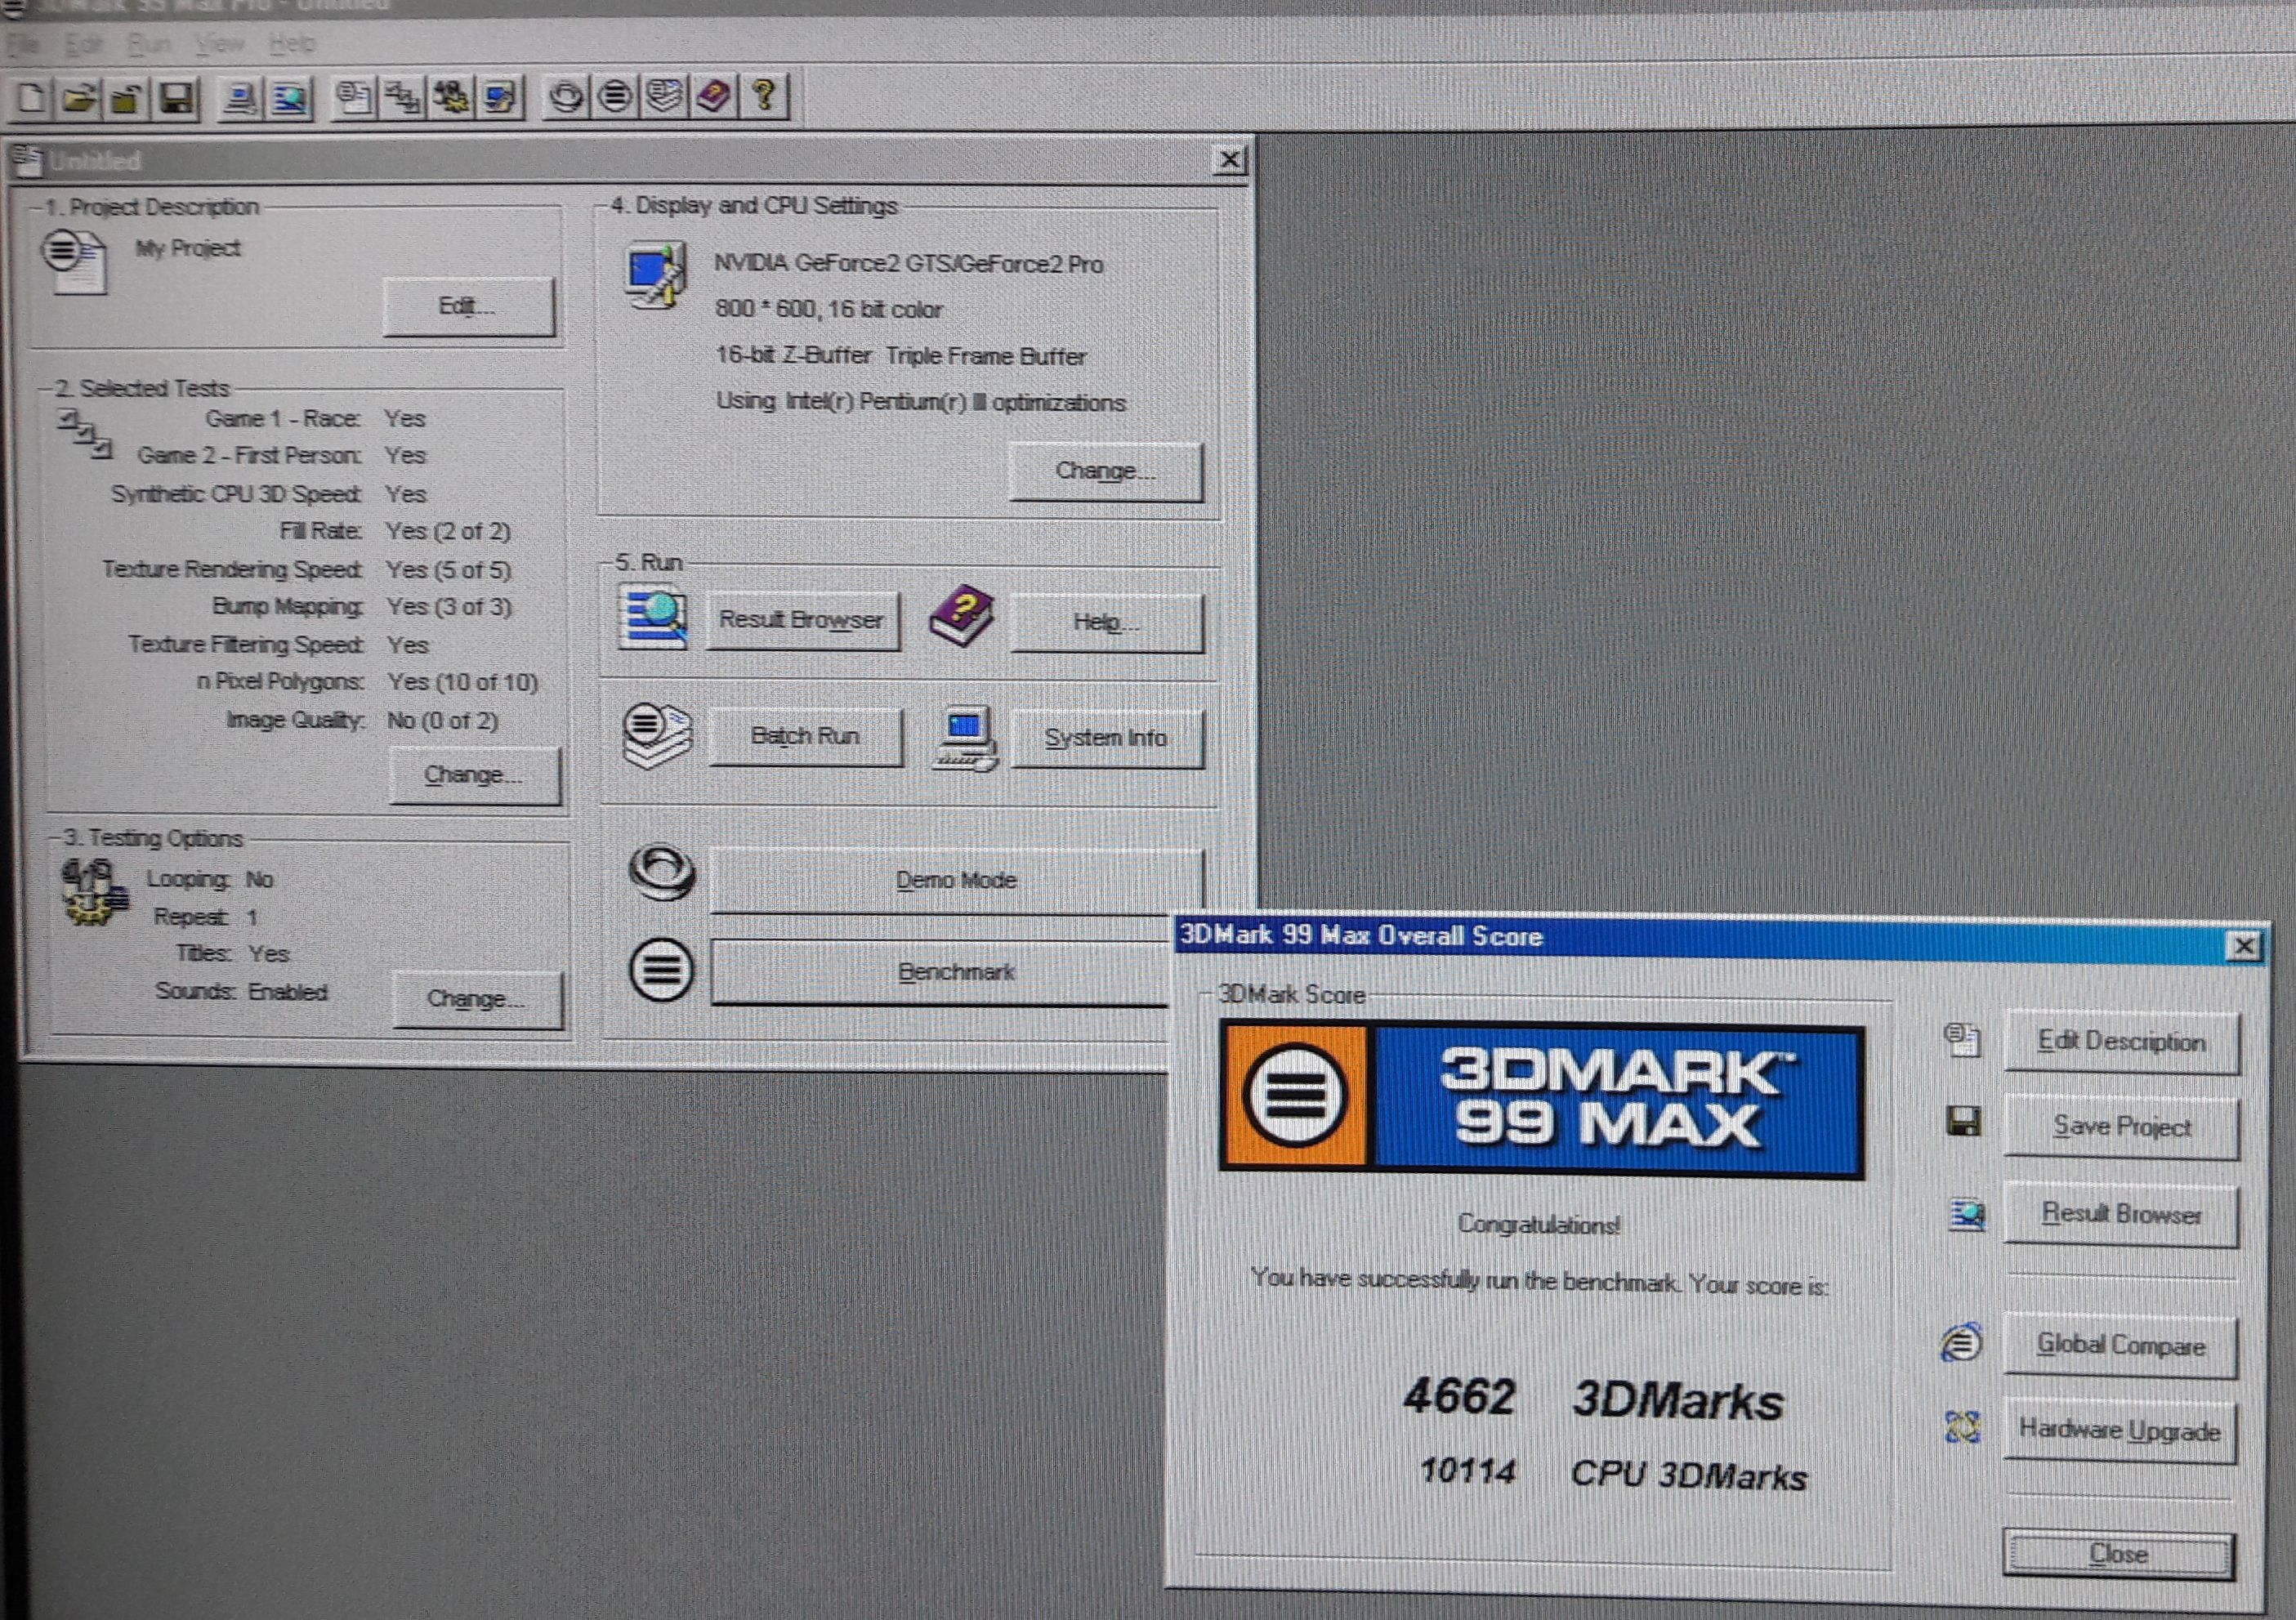This screenshot has width=2296, height=1620.
Task: Start a Batch Run
Action: pos(805,737)
